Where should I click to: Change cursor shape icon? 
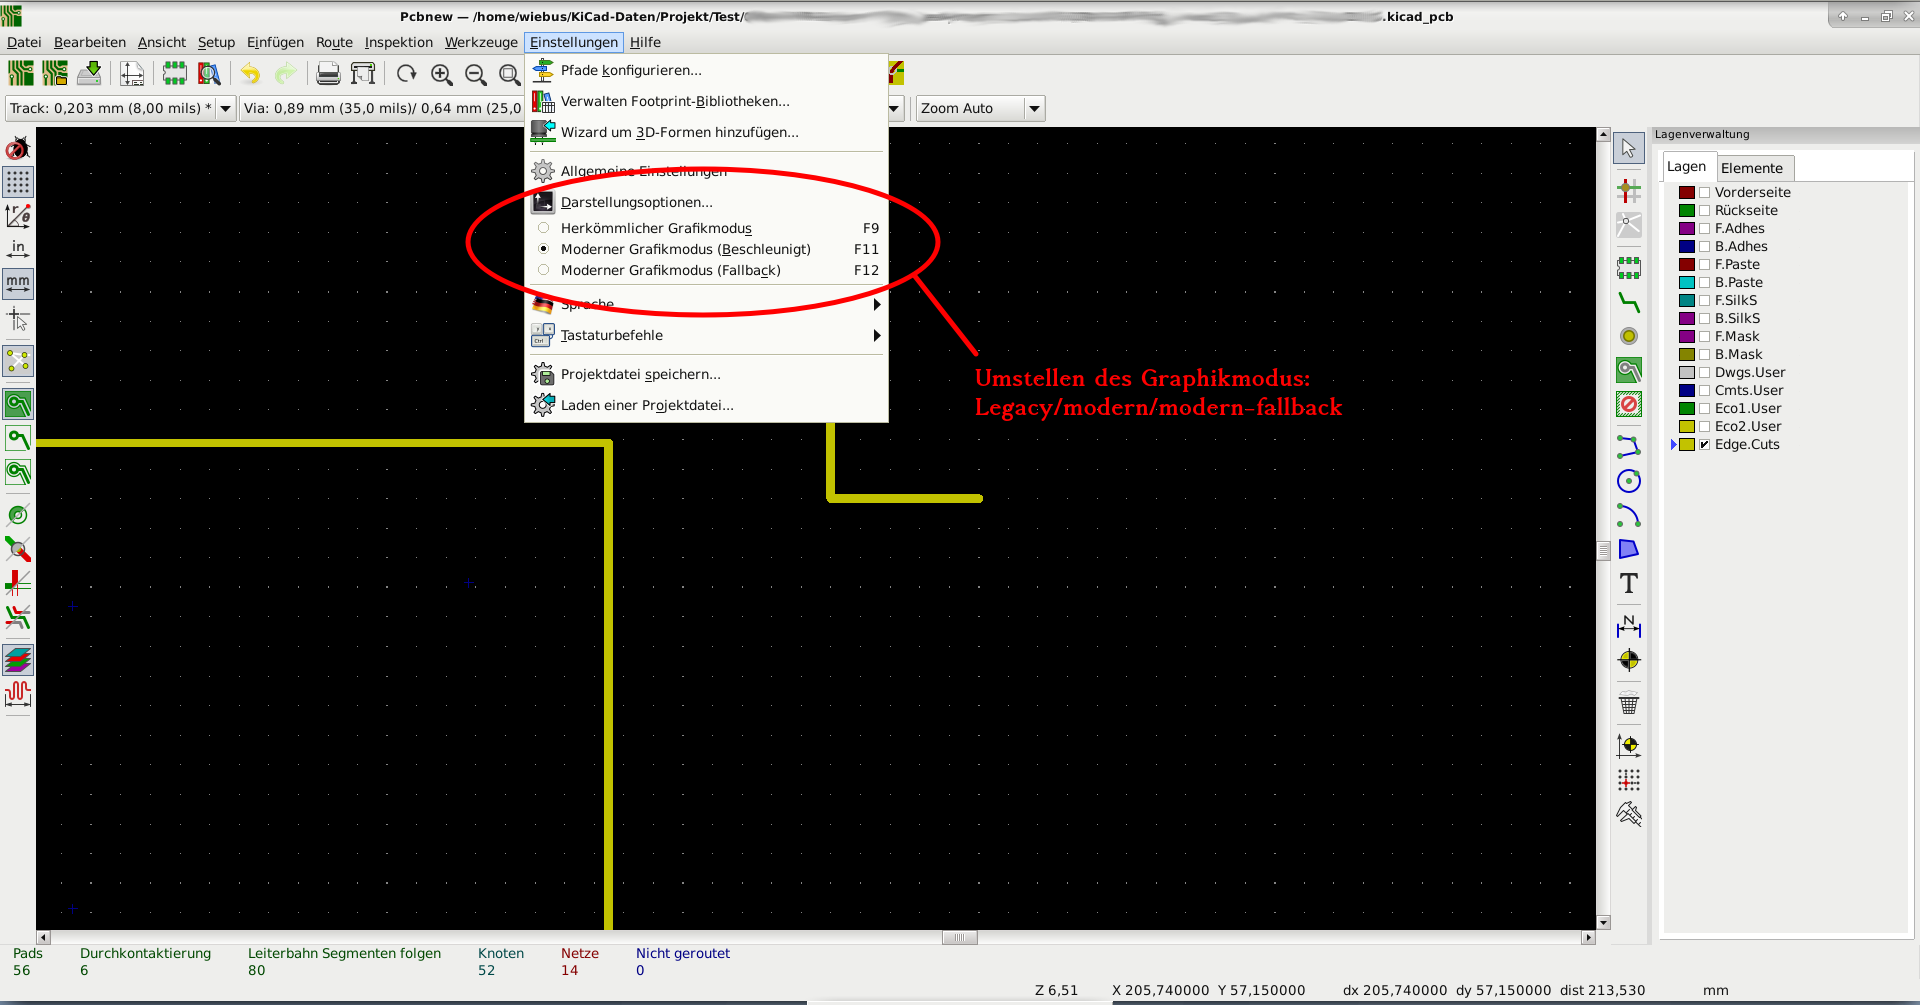(18, 319)
